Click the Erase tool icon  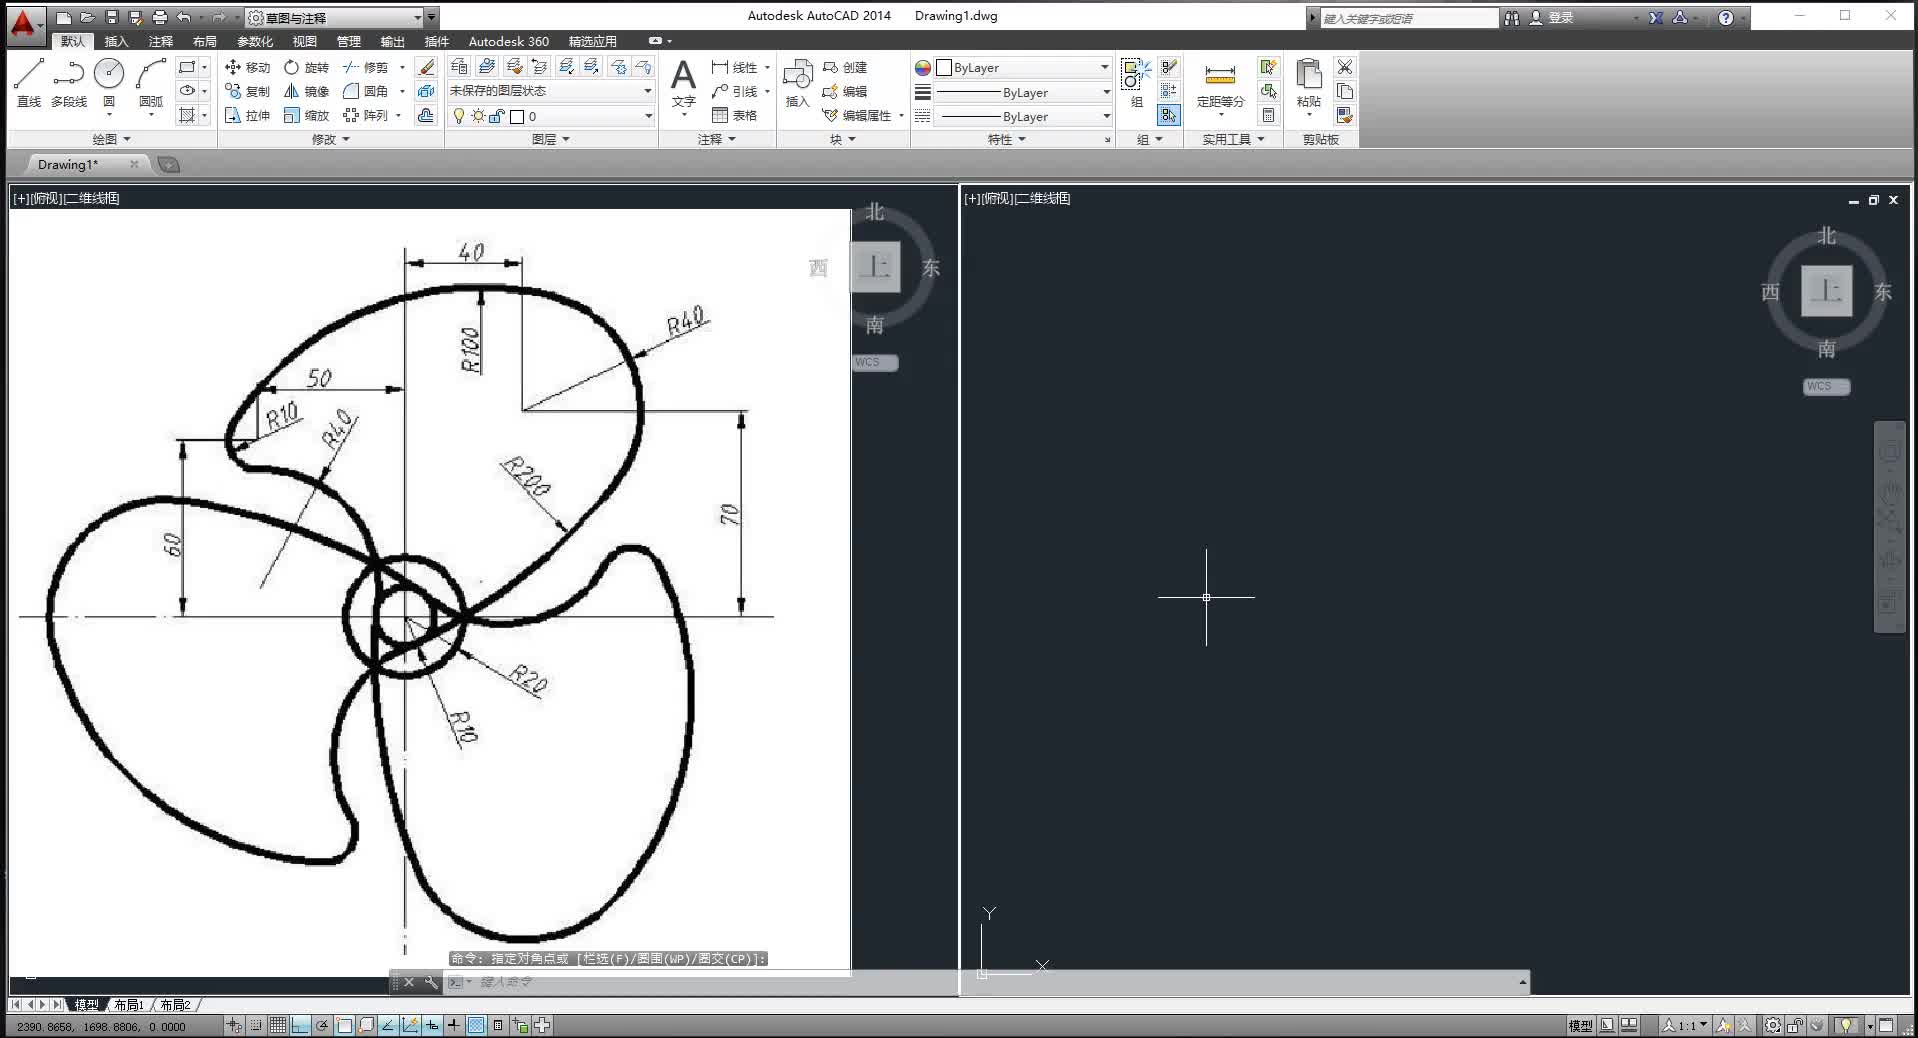tap(426, 67)
